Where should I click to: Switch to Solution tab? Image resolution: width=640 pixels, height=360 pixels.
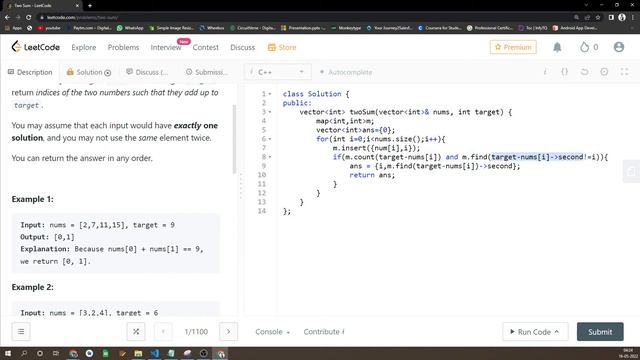click(x=89, y=72)
